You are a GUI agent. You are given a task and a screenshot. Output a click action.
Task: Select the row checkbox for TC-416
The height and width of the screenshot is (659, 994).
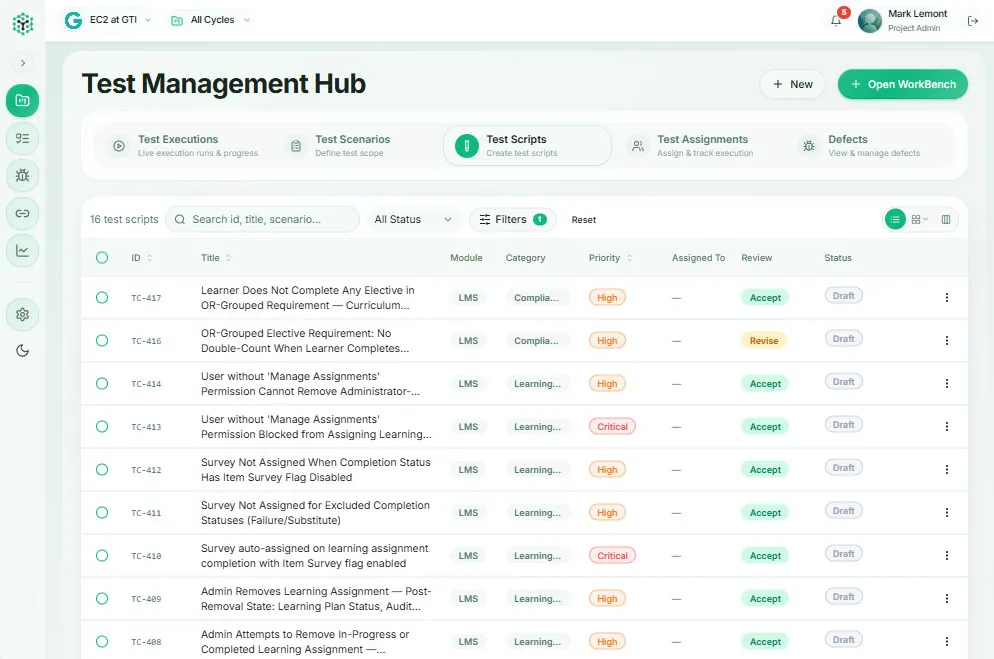point(102,340)
